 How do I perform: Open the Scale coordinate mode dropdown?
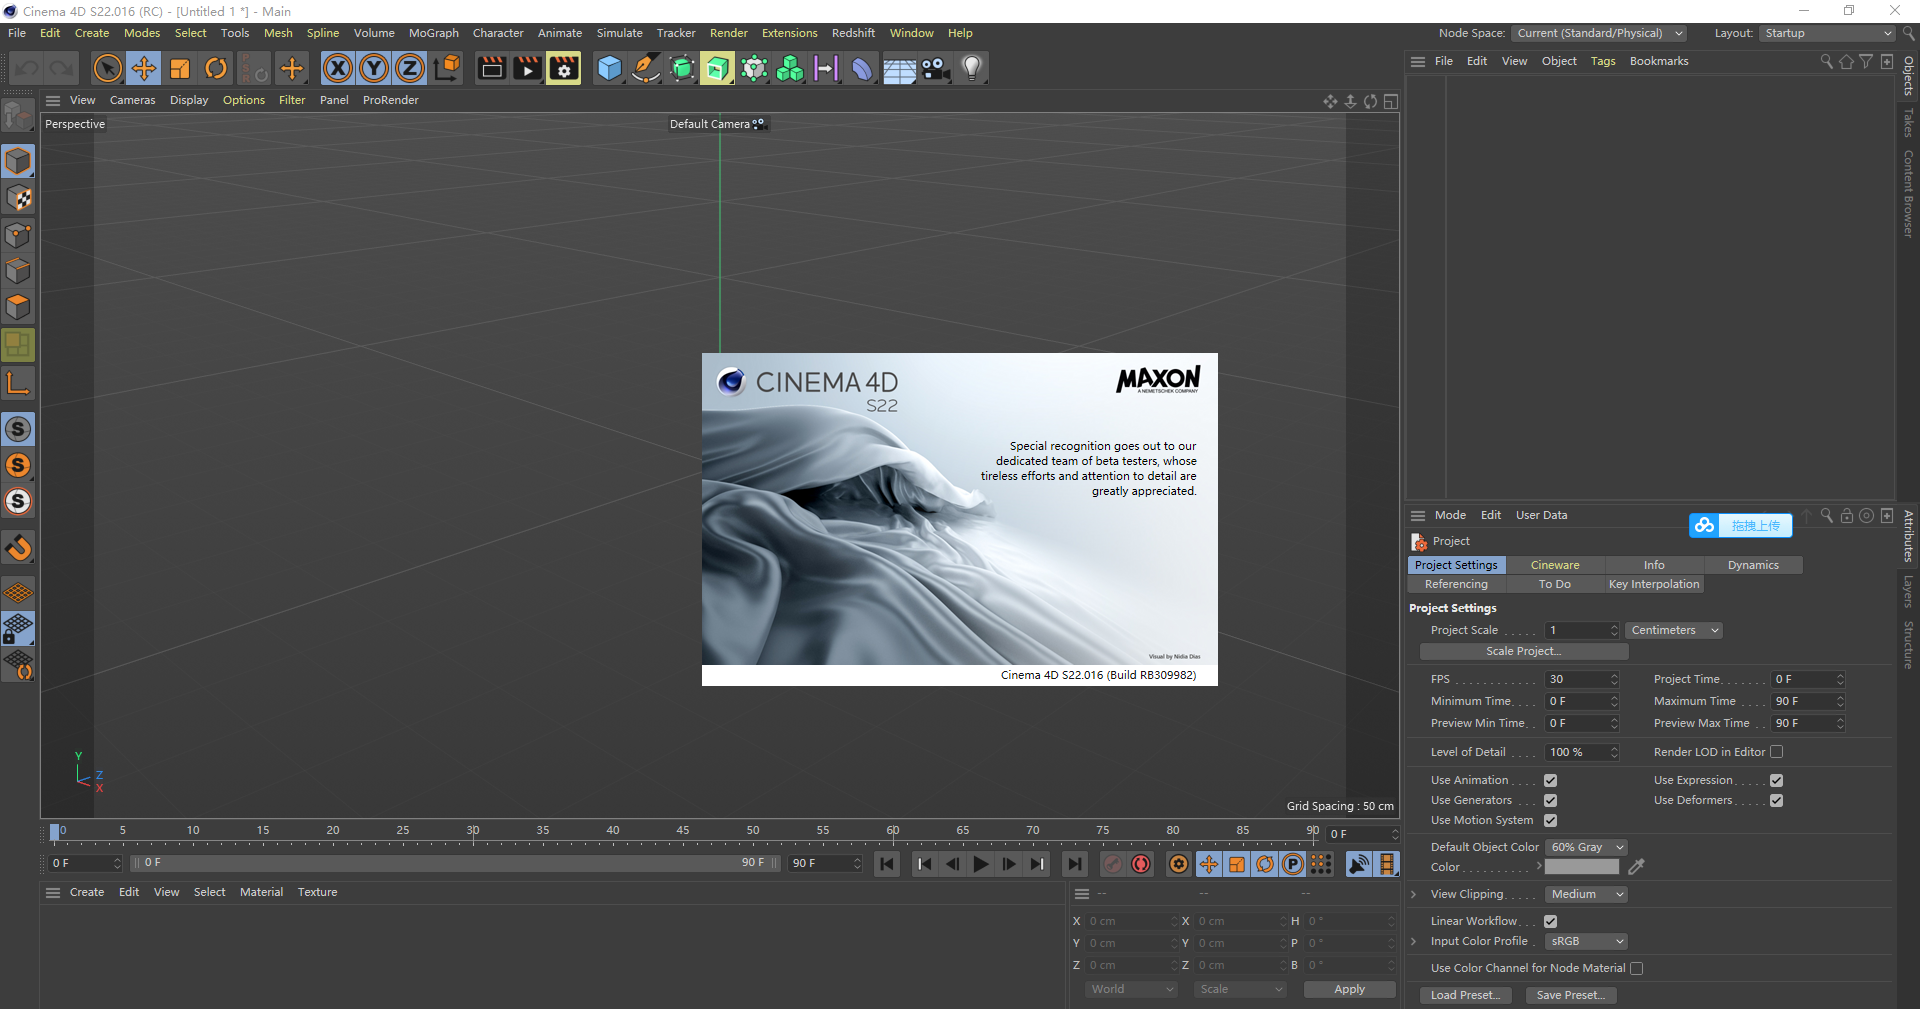tap(1240, 989)
